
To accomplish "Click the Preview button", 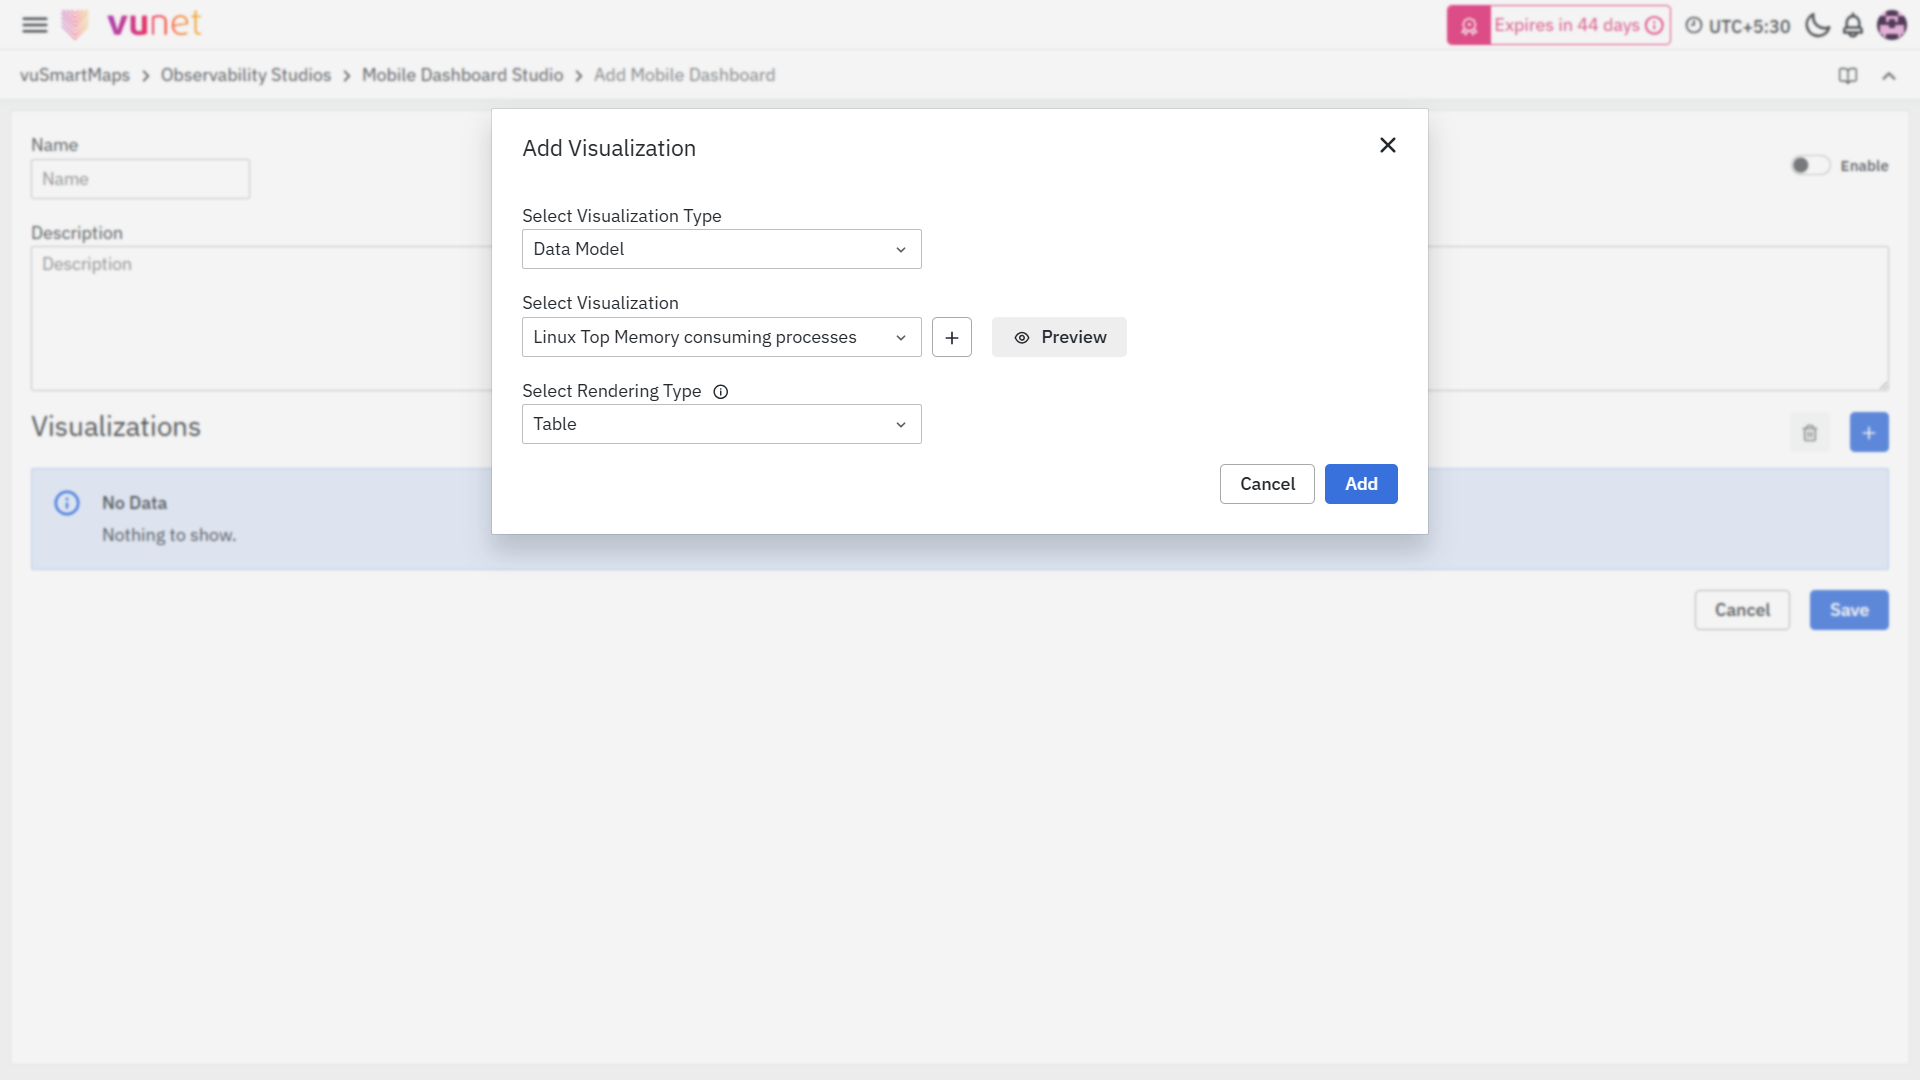I will [1059, 338].
